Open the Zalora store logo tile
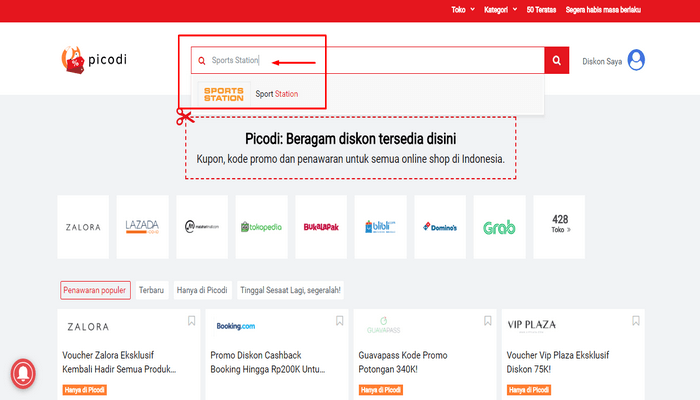This screenshot has width=700, height=400. pos(83,227)
